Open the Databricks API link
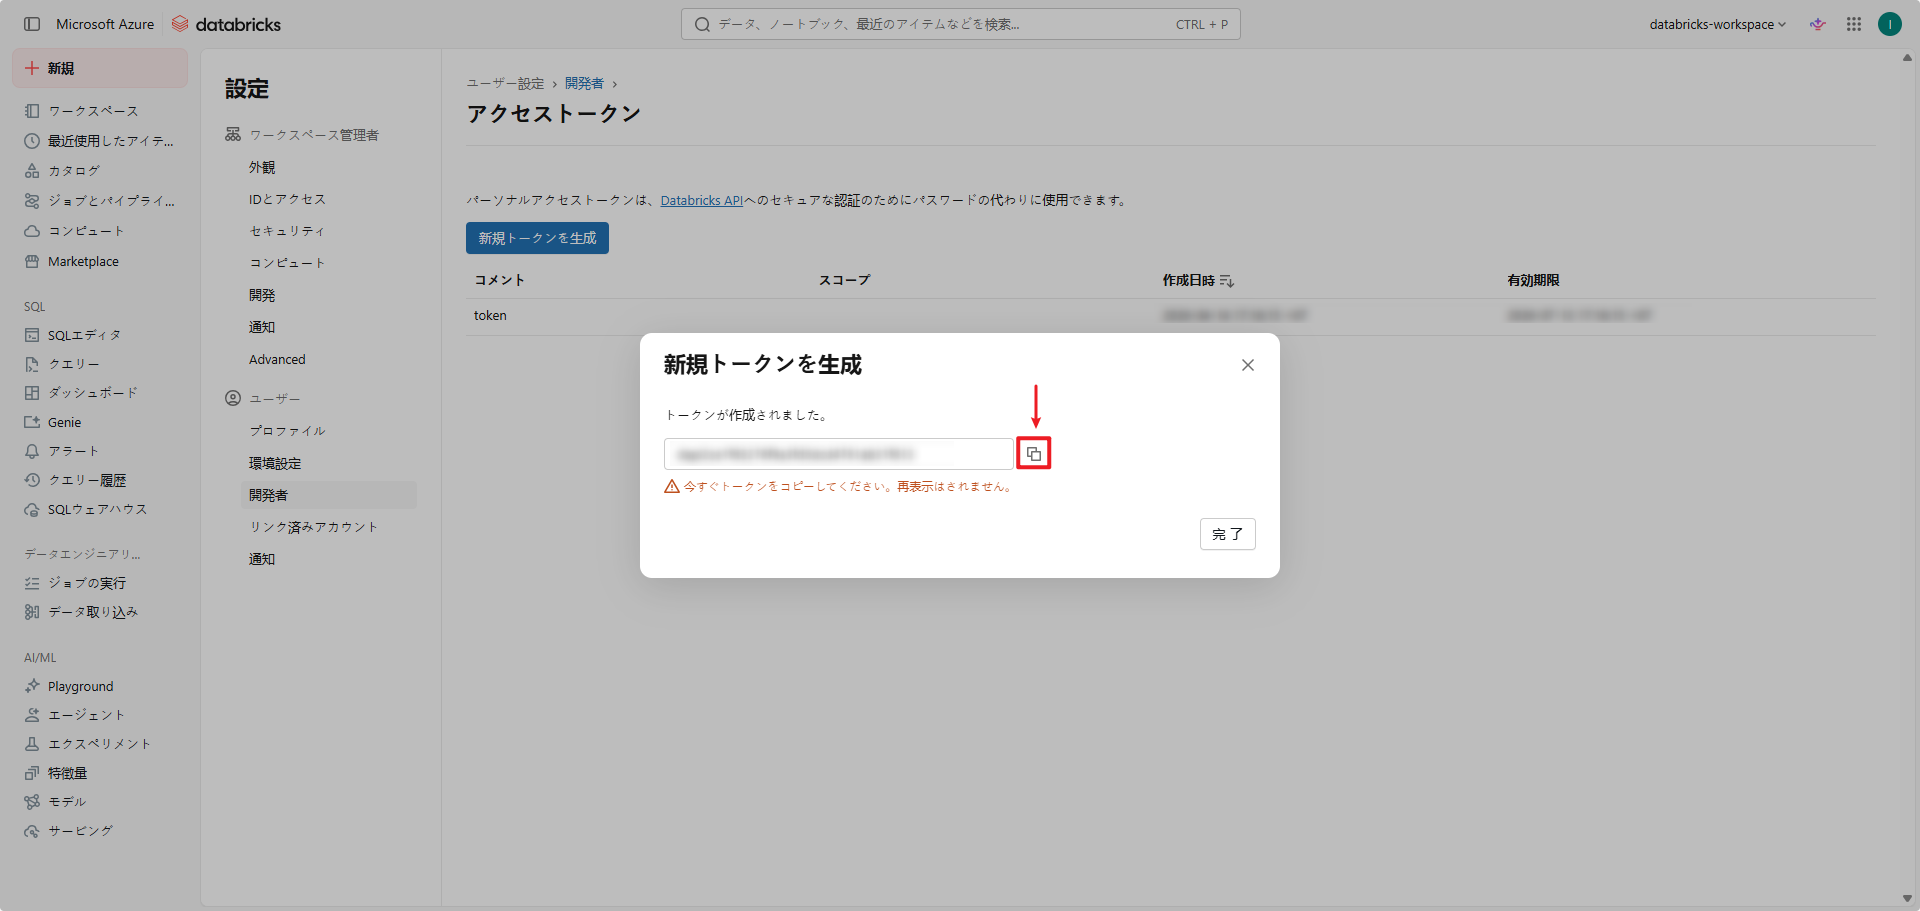The image size is (1920, 911). click(x=701, y=200)
